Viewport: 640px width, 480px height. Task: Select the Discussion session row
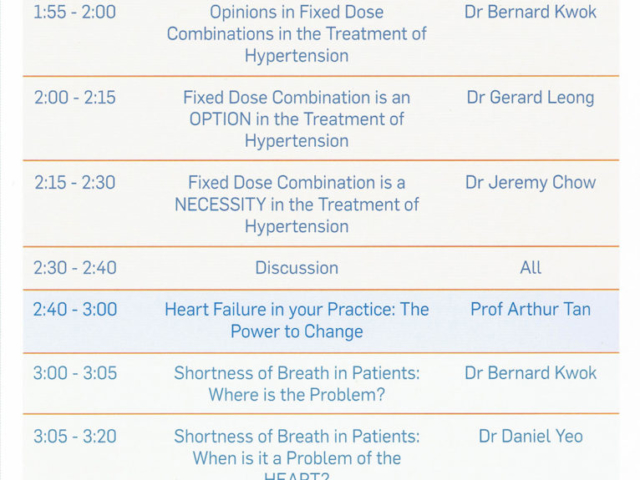pos(321,268)
